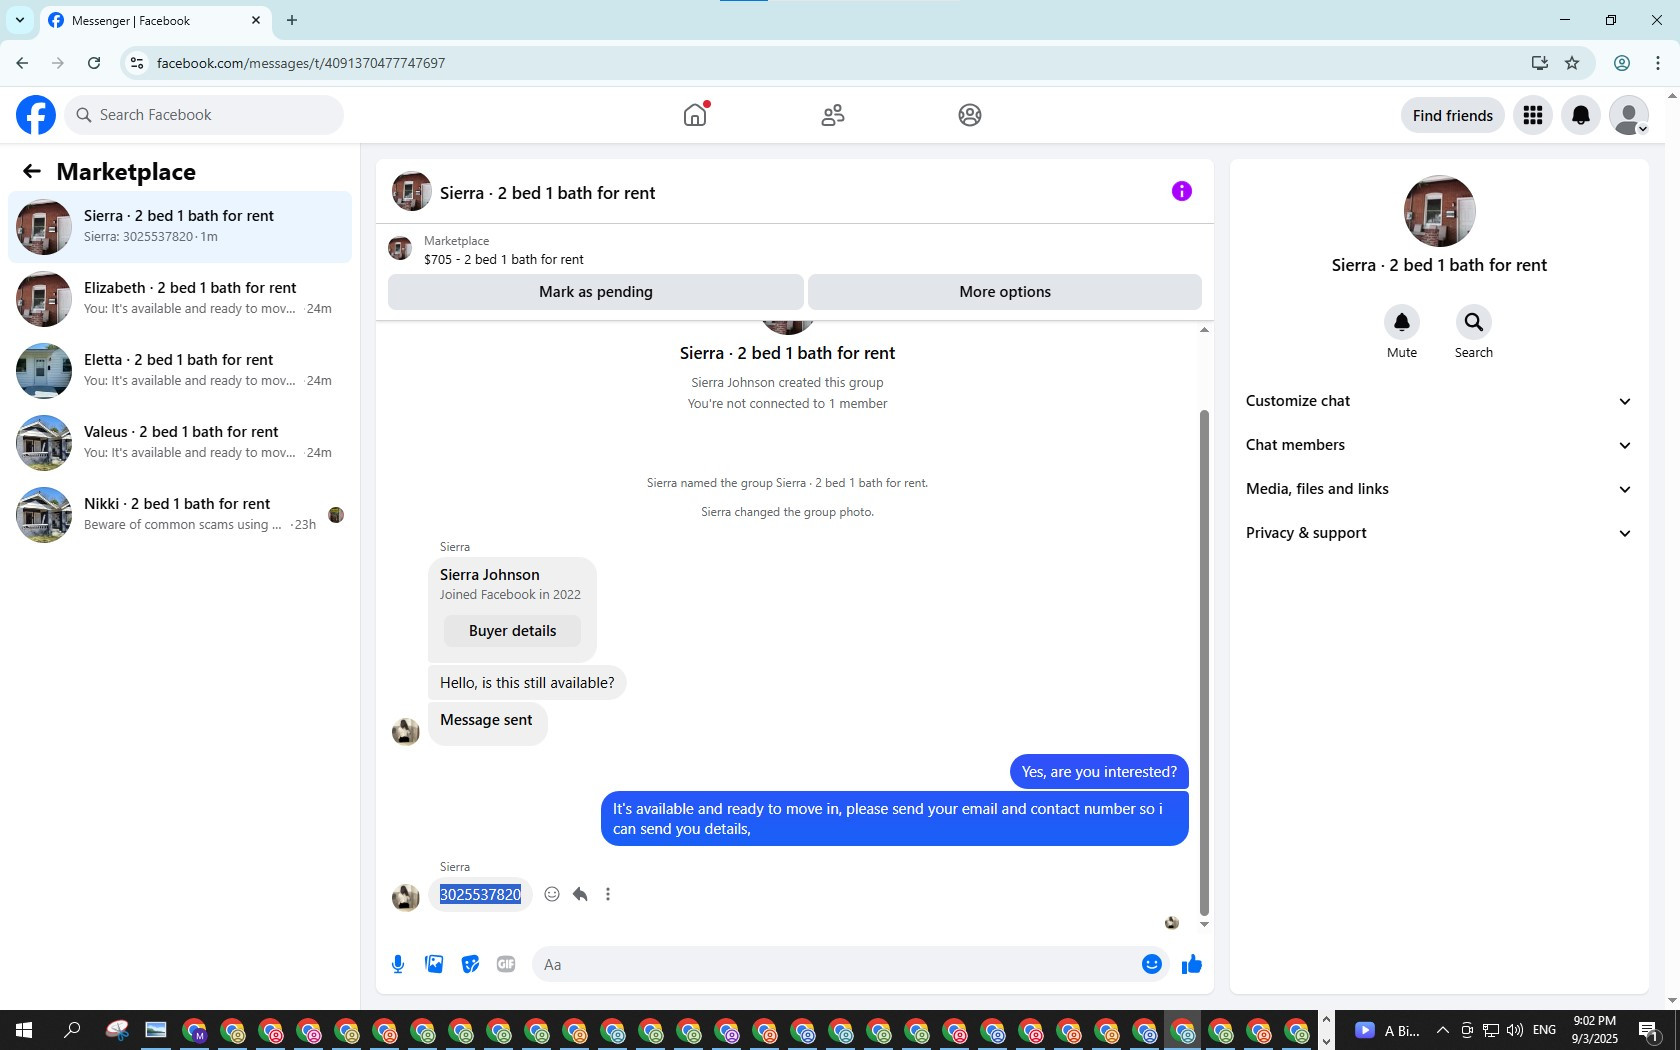Screen dimensions: 1680x1050
Task: Open Chrome three-dot menu
Action: 1658,63
